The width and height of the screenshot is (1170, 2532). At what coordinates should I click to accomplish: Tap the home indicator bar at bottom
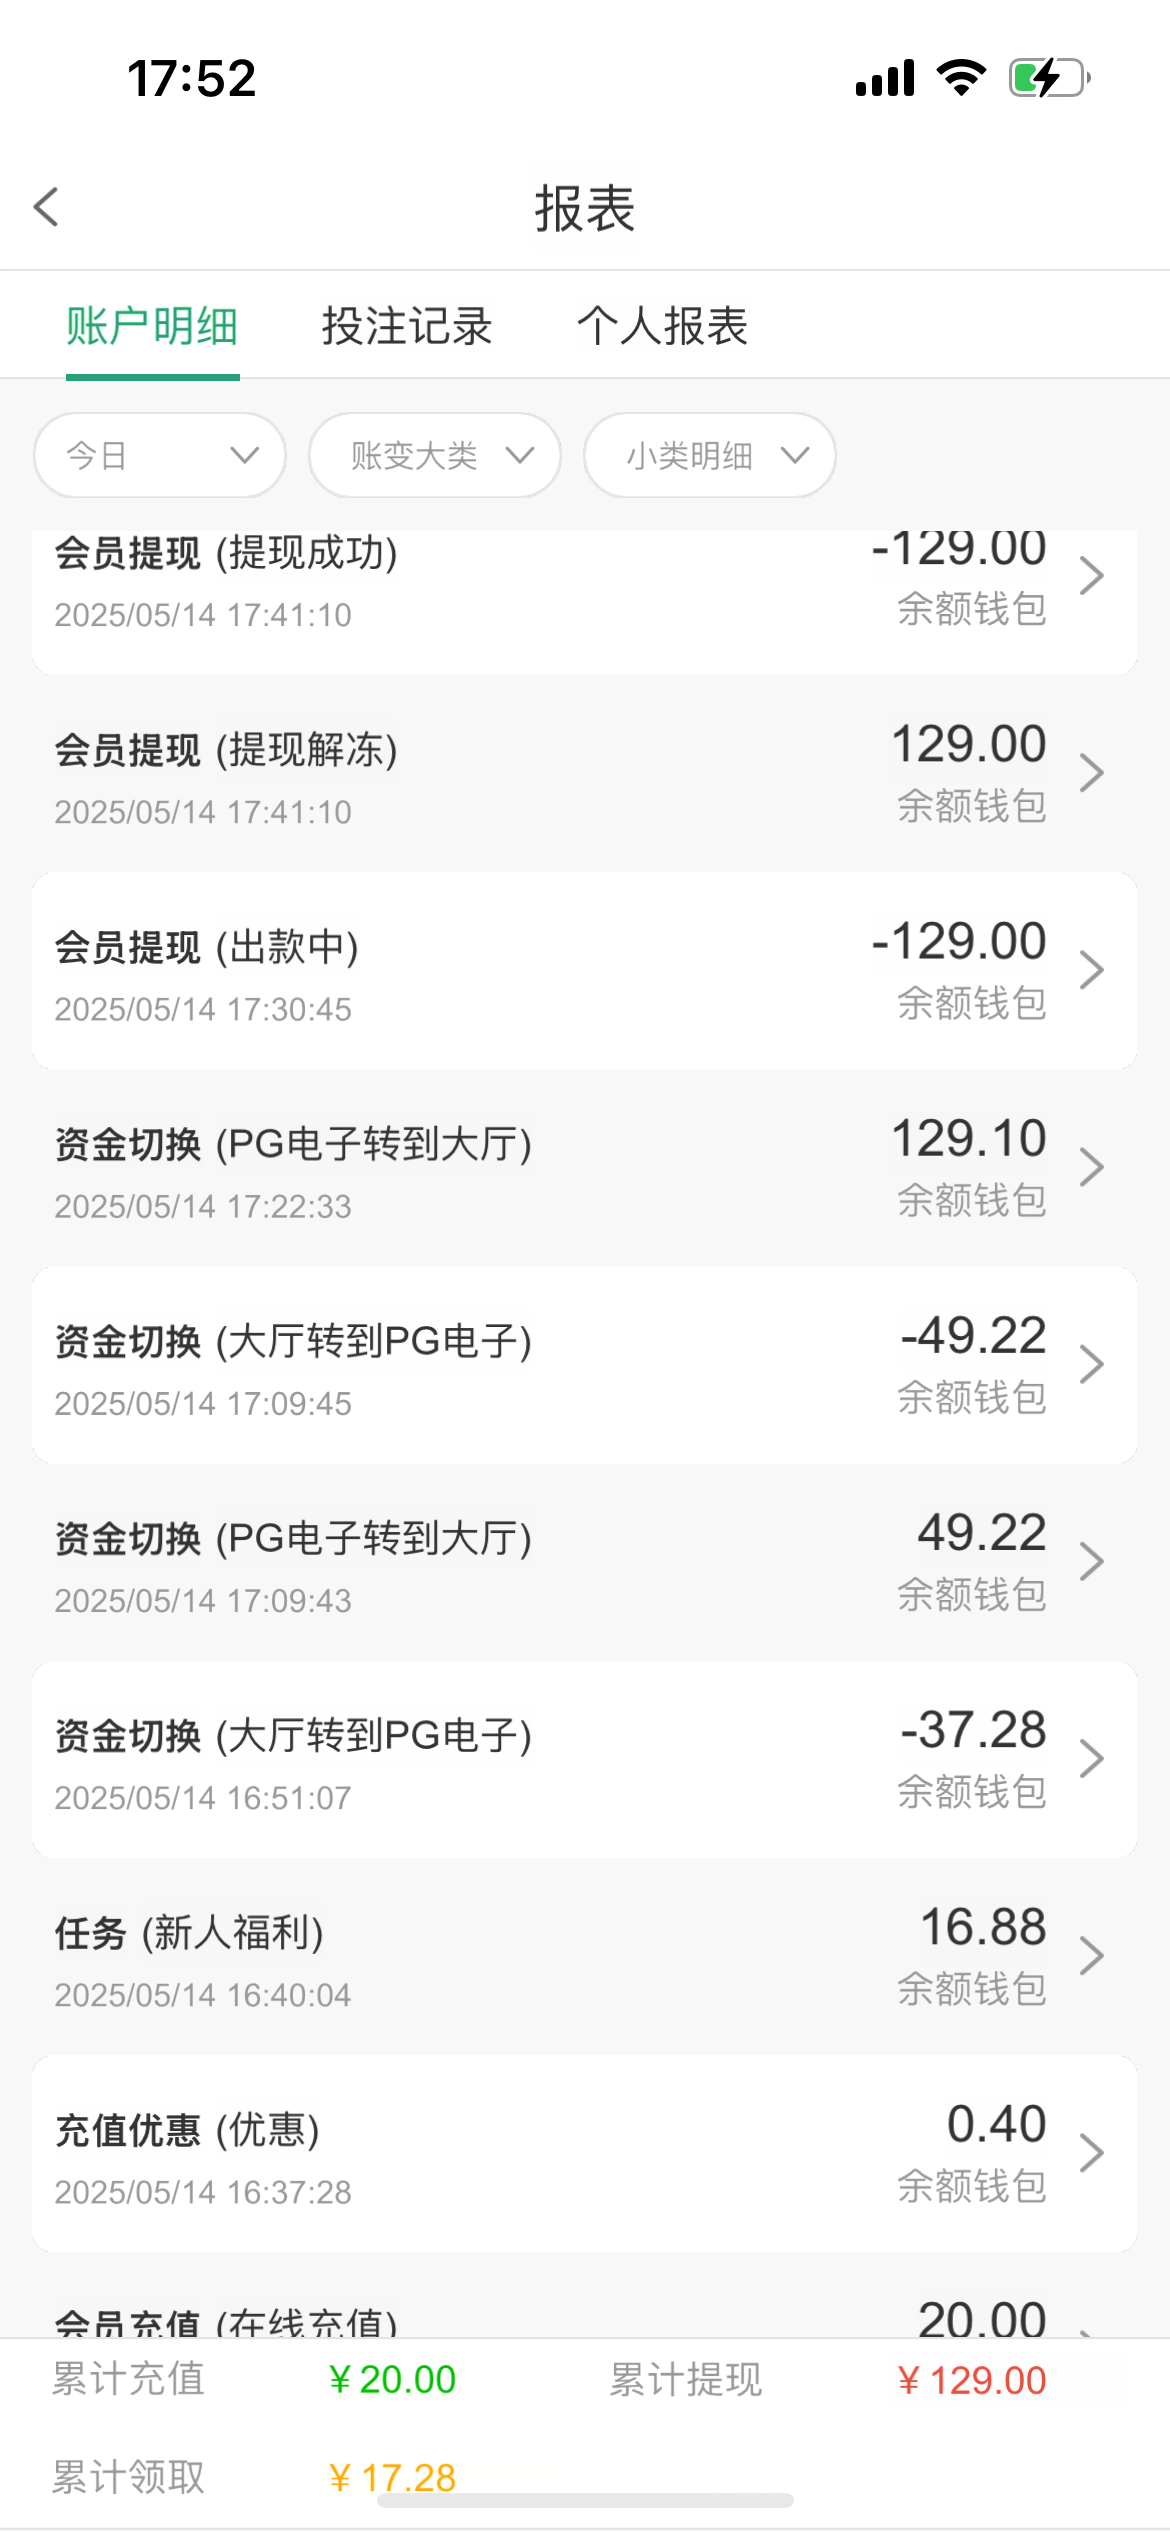click(585, 2501)
